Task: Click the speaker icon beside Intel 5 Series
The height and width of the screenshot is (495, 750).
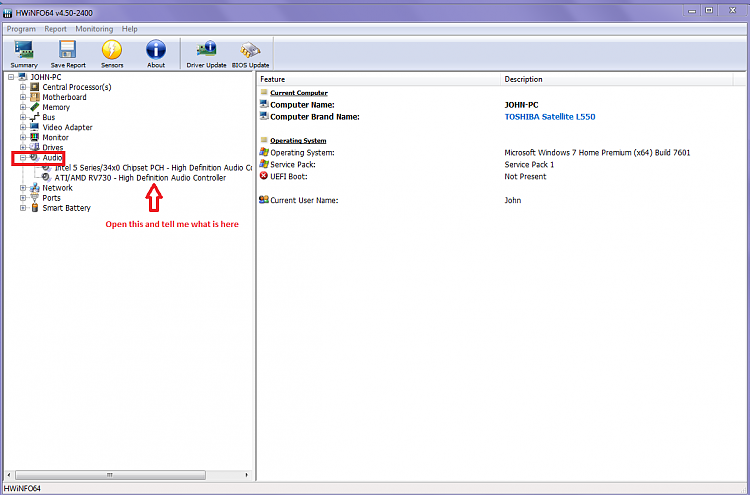Action: click(x=46, y=168)
